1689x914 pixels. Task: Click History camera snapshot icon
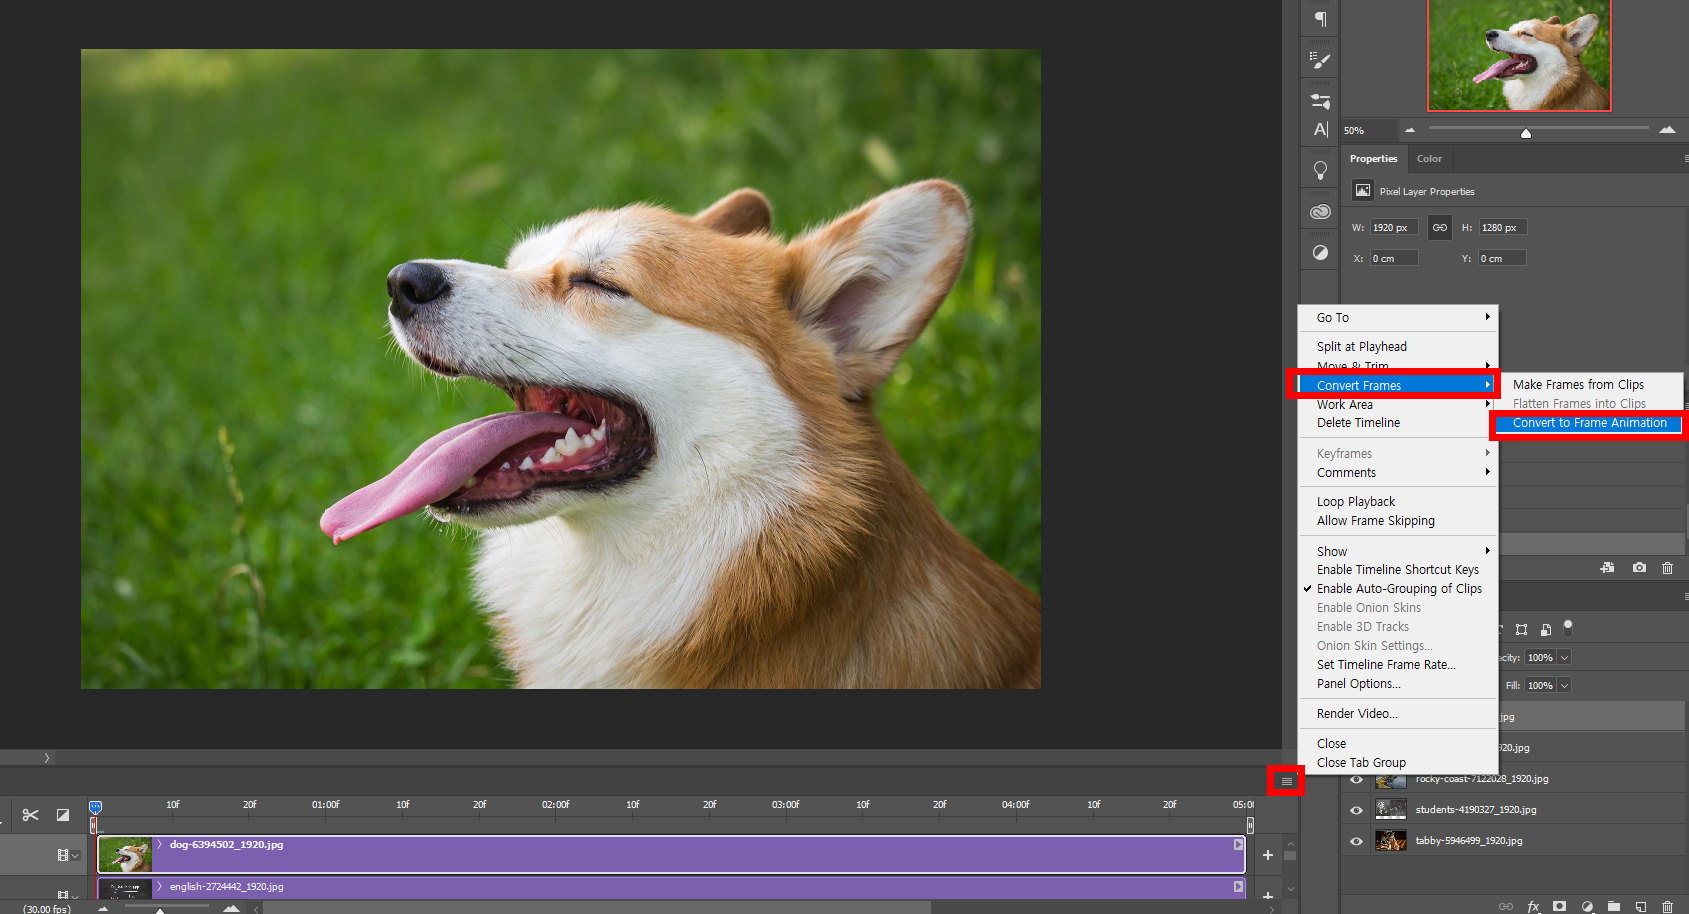pyautogui.click(x=1639, y=567)
